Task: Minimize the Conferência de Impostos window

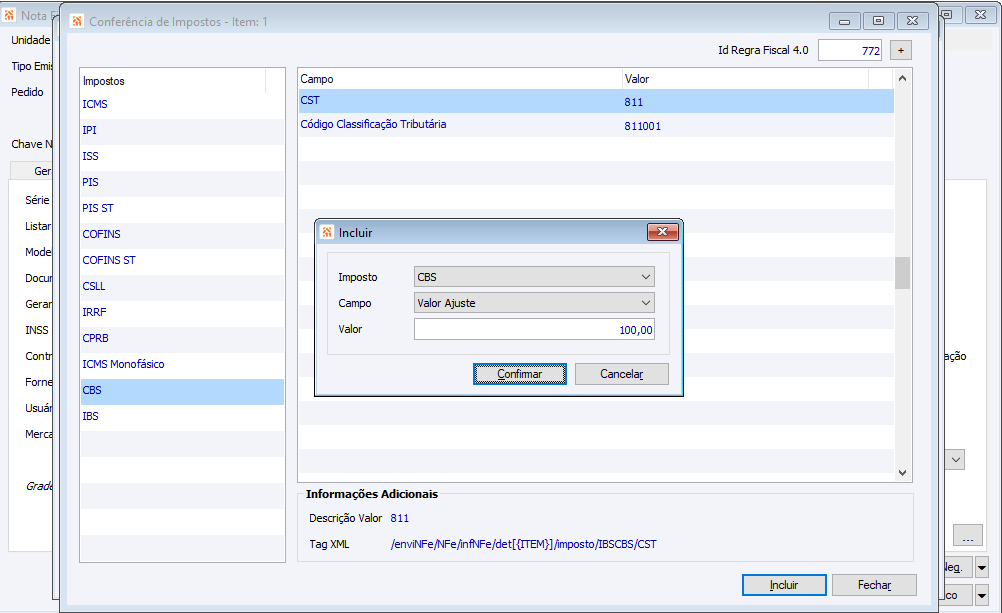Action: pyautogui.click(x=845, y=21)
